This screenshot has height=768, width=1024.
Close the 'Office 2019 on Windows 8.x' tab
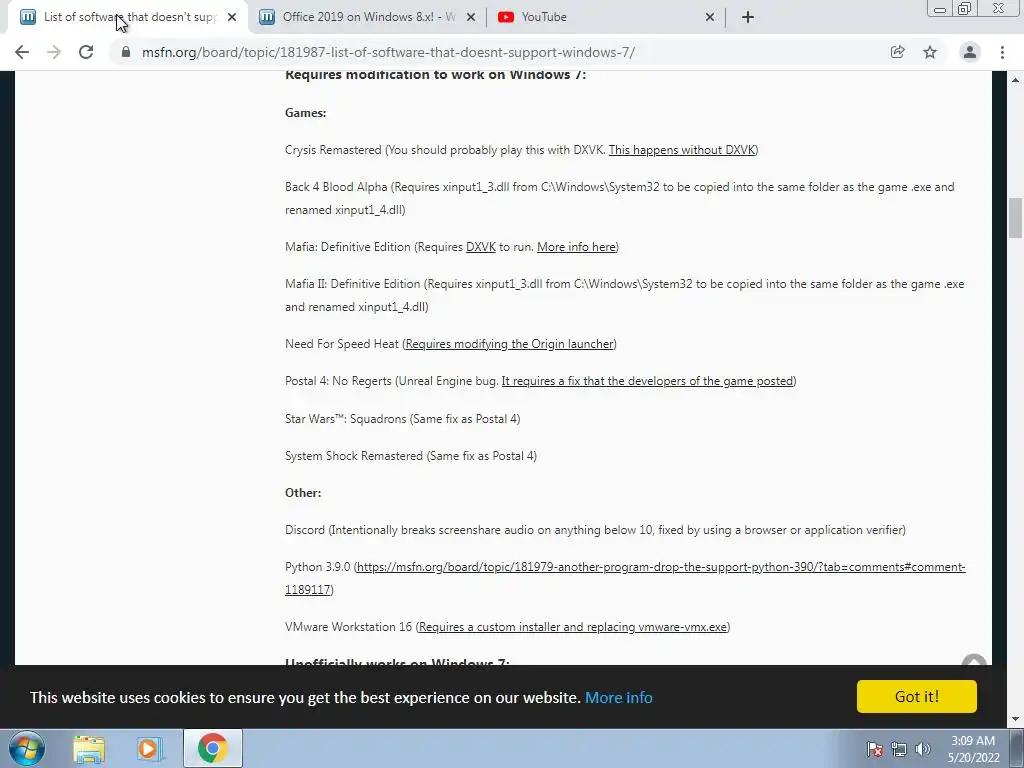pyautogui.click(x=471, y=17)
